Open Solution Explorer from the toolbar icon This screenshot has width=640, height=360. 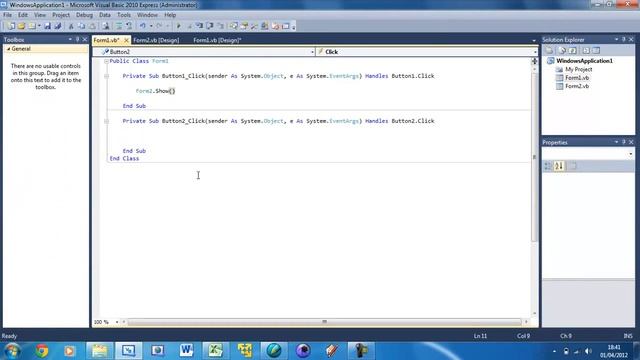(234, 26)
